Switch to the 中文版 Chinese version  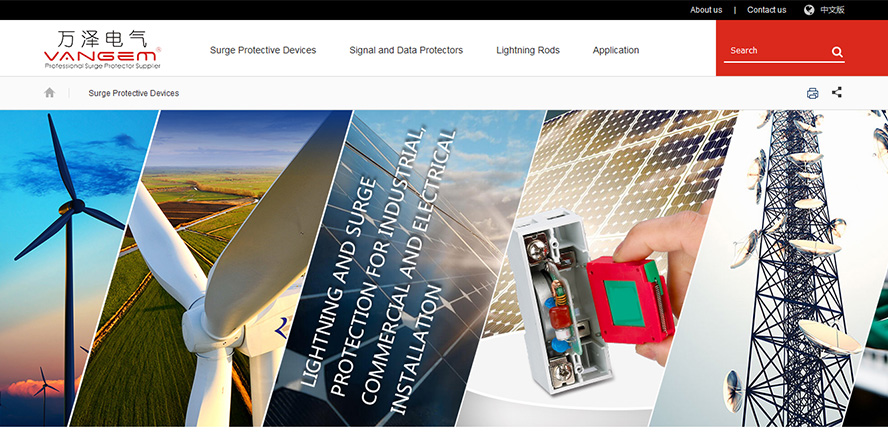tap(832, 10)
